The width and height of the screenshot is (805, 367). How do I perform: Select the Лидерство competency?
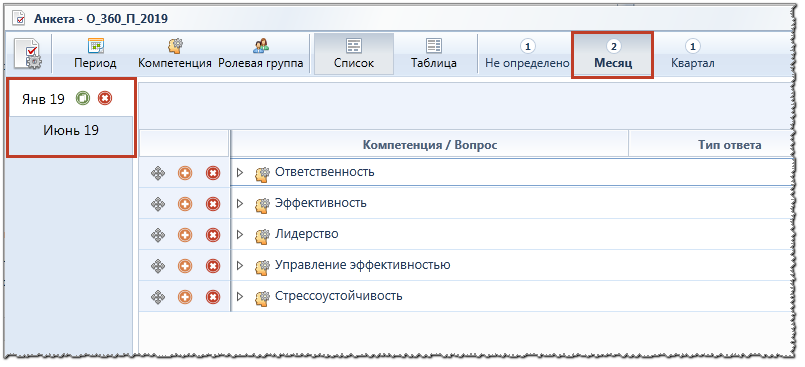point(306,234)
